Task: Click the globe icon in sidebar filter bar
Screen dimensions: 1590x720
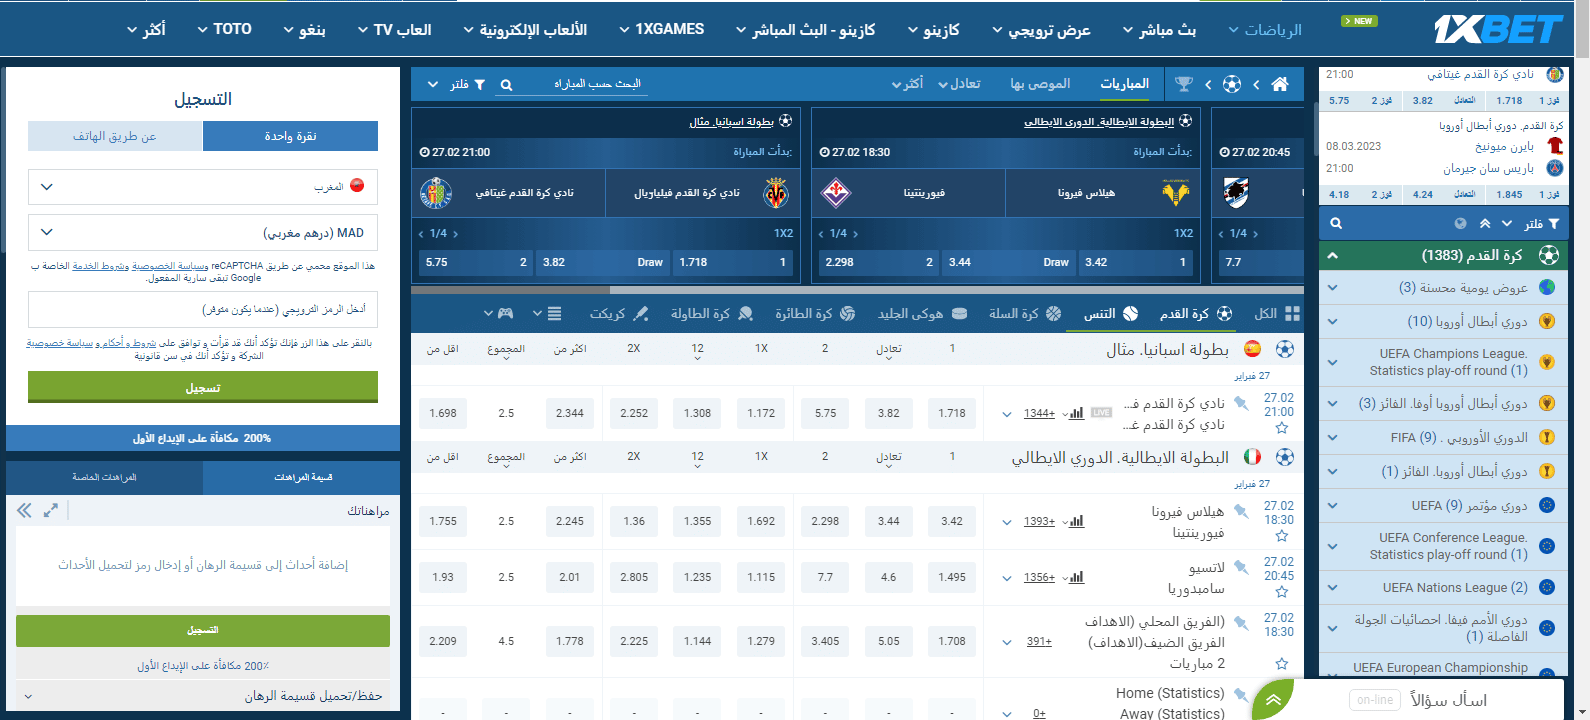Action: [x=1461, y=224]
